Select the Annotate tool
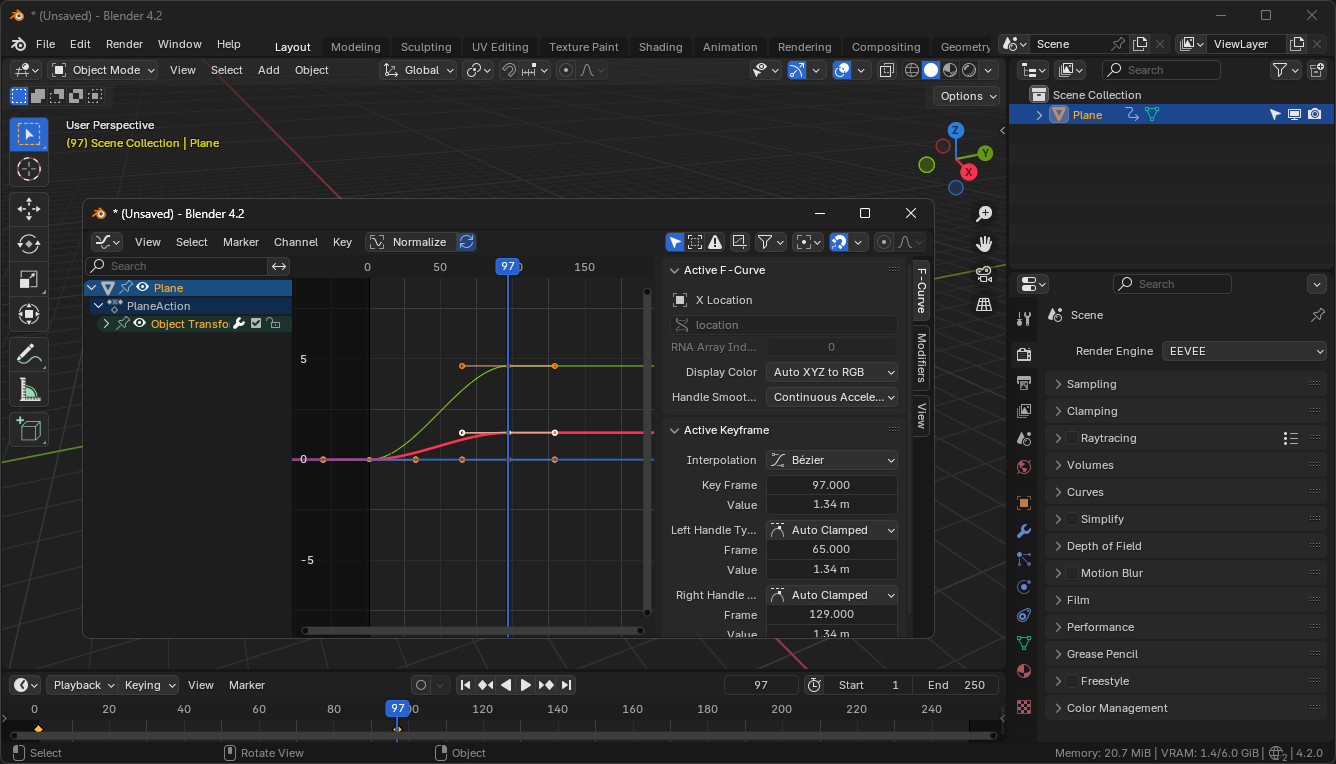Image resolution: width=1336 pixels, height=764 pixels. coord(29,353)
